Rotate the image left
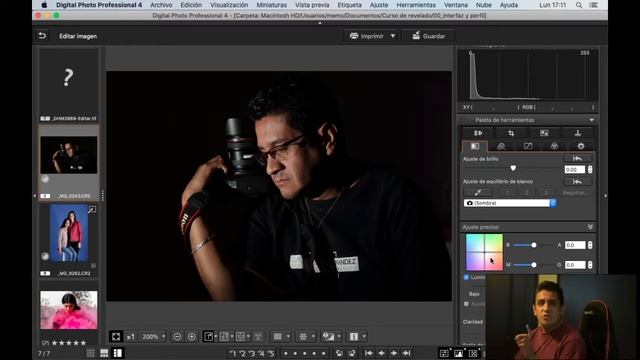 pyautogui.click(x=339, y=353)
